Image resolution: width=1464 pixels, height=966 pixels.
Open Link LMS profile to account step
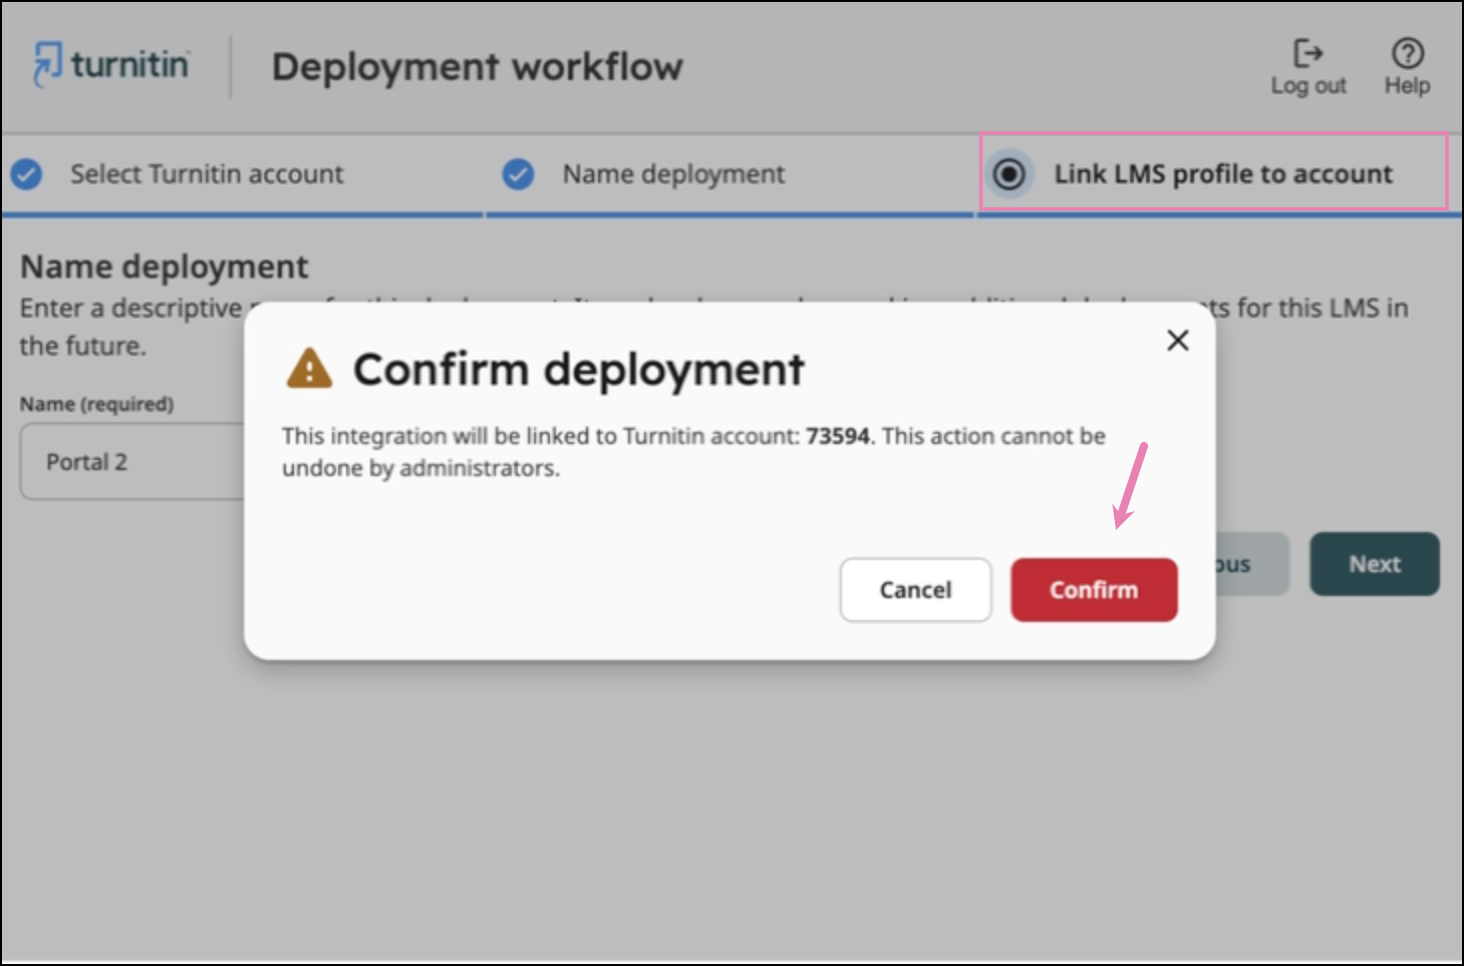1223,174
